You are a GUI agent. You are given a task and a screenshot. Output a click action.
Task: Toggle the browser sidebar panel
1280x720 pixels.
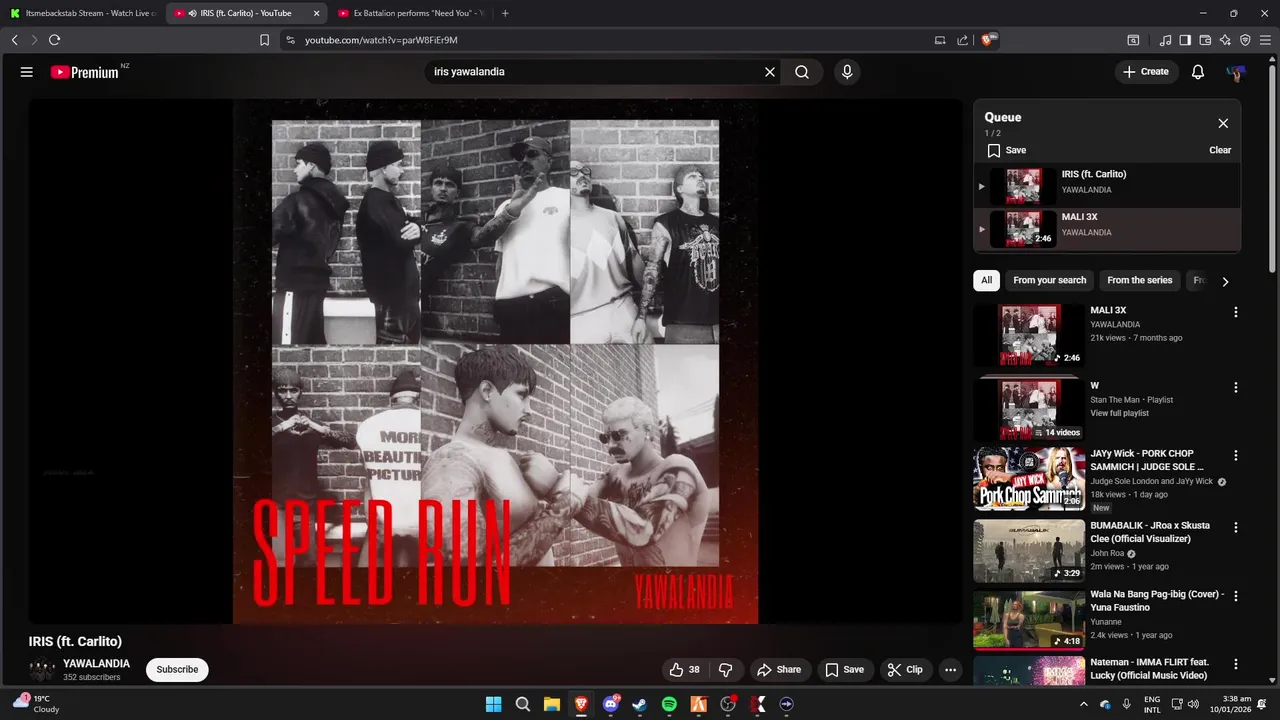tap(1185, 40)
